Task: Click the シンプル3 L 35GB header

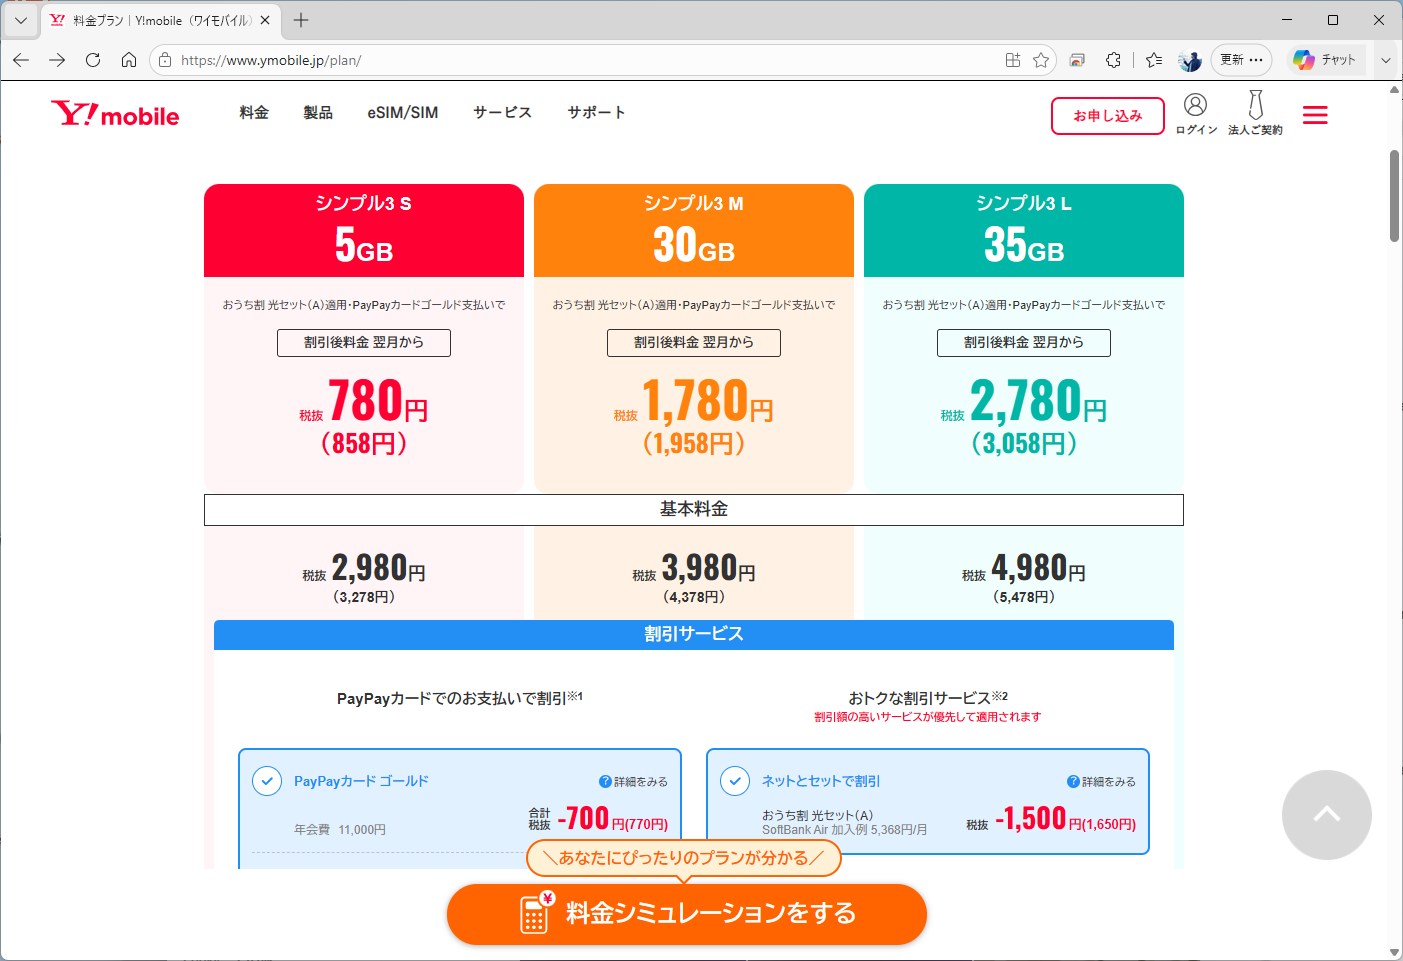Action: pyautogui.click(x=1024, y=230)
